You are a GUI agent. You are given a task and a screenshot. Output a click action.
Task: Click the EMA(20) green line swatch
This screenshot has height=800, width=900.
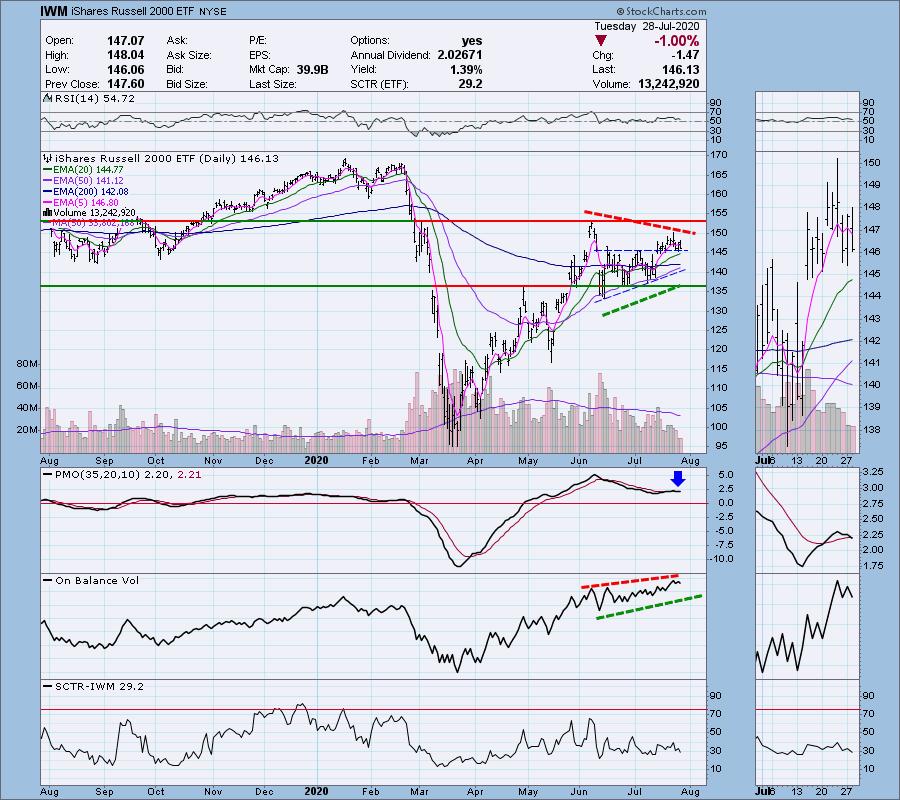tap(48, 170)
